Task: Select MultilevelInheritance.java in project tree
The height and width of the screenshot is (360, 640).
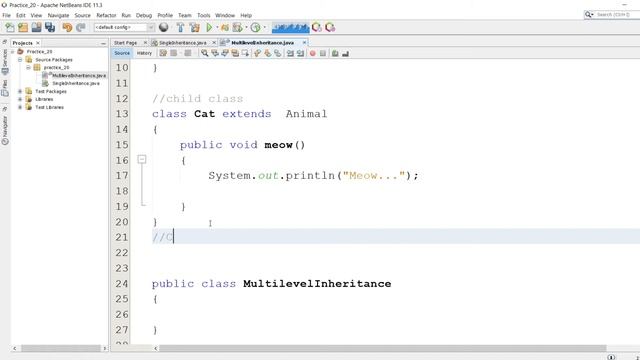Action: (79, 76)
